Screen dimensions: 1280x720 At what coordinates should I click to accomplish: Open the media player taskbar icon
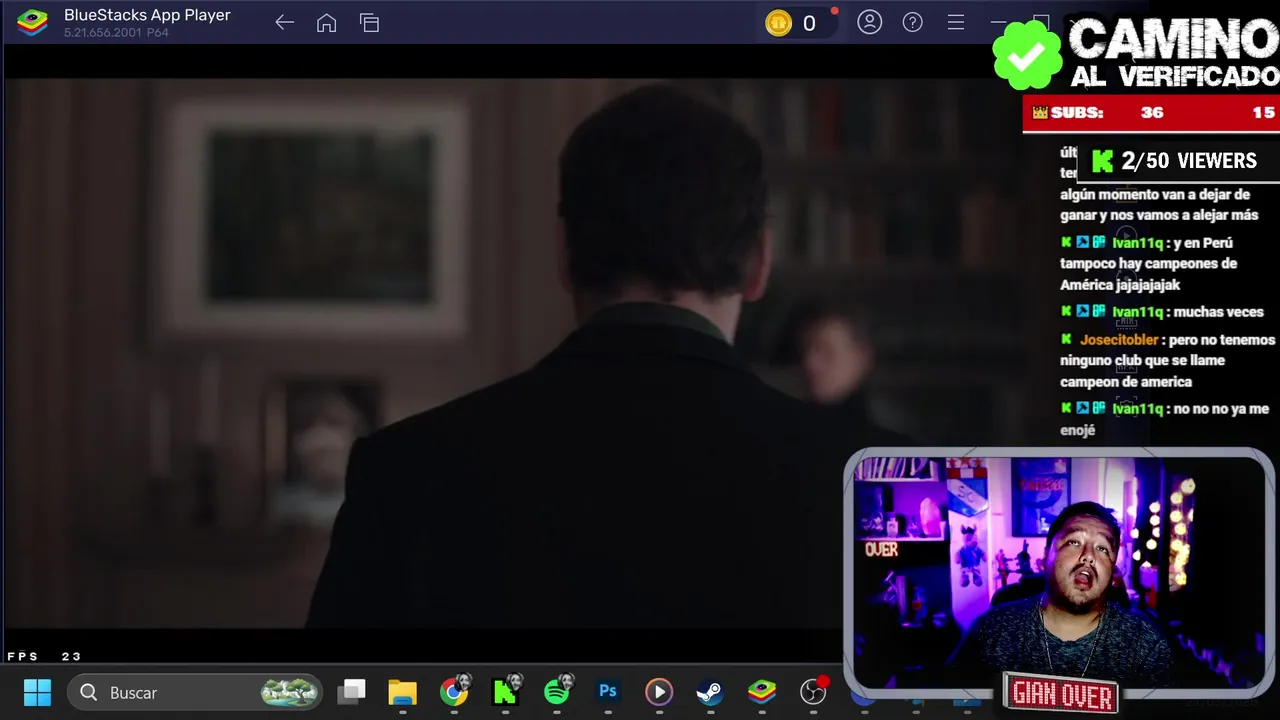click(x=659, y=692)
